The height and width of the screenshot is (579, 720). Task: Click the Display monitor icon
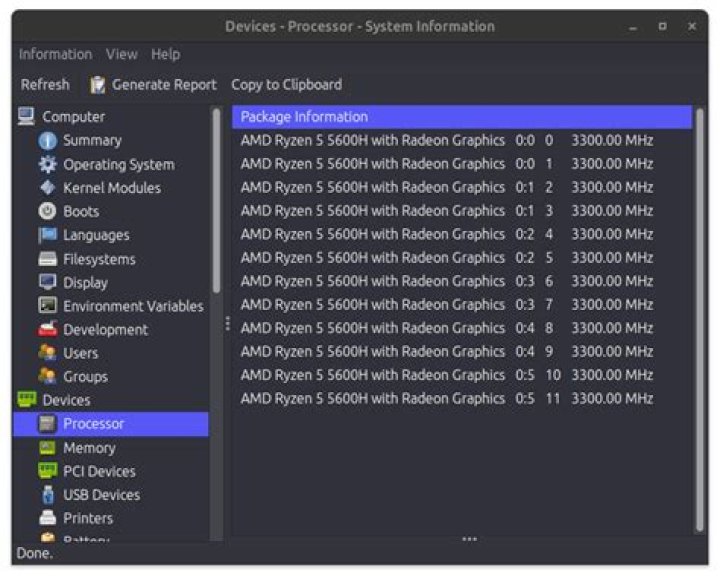(48, 282)
